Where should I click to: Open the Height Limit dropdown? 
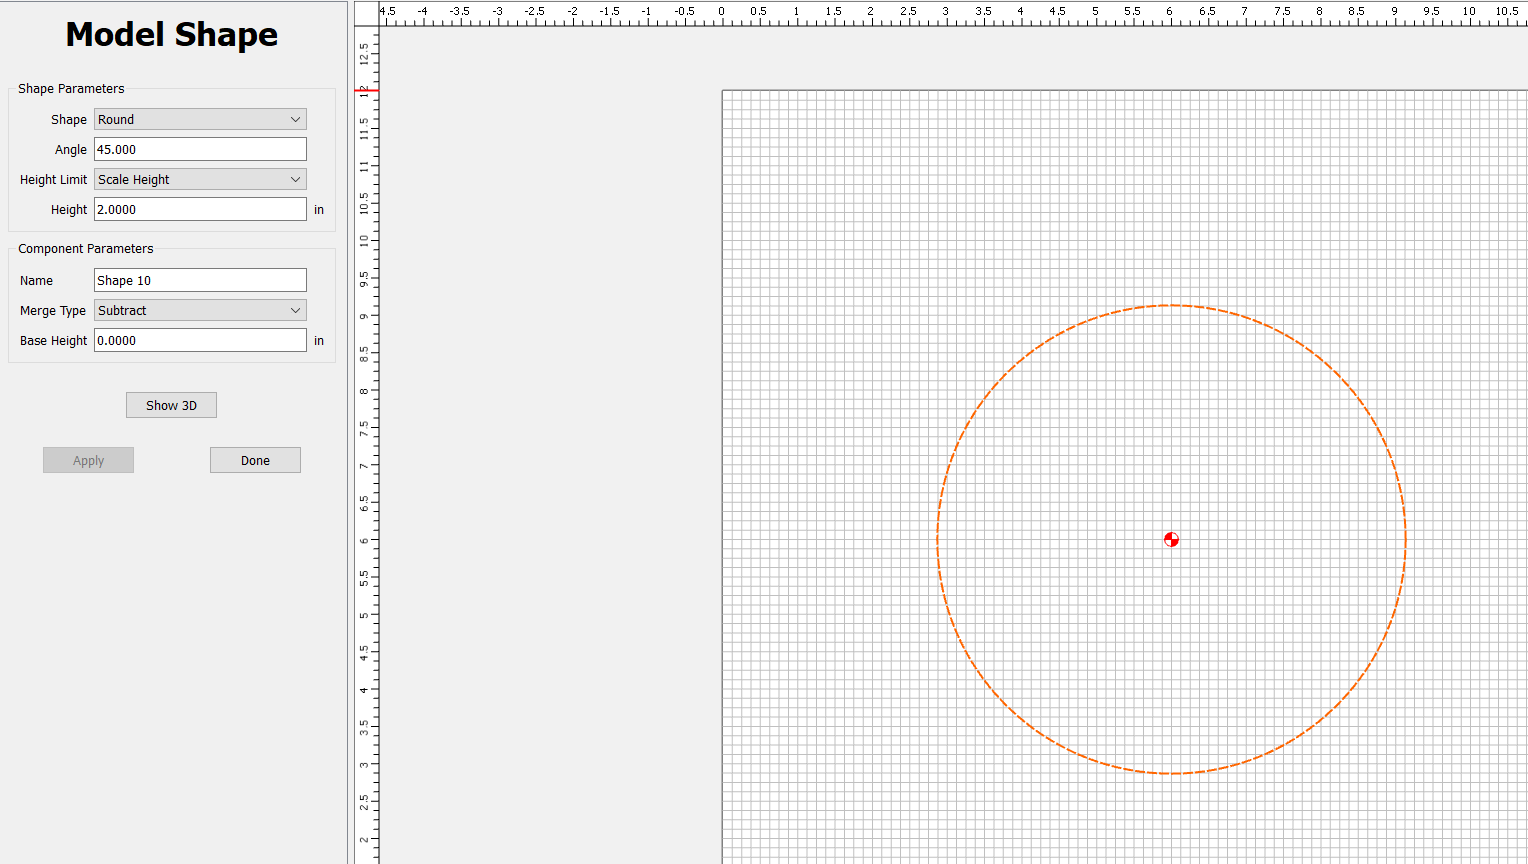point(200,179)
